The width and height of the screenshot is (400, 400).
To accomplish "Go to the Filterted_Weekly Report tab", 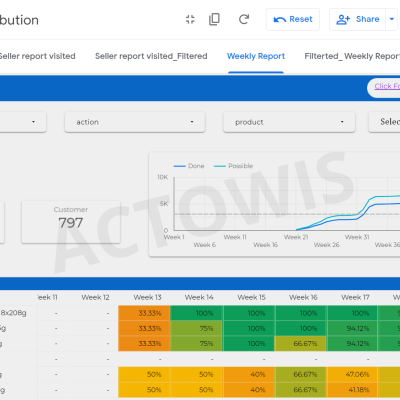I will click(352, 56).
